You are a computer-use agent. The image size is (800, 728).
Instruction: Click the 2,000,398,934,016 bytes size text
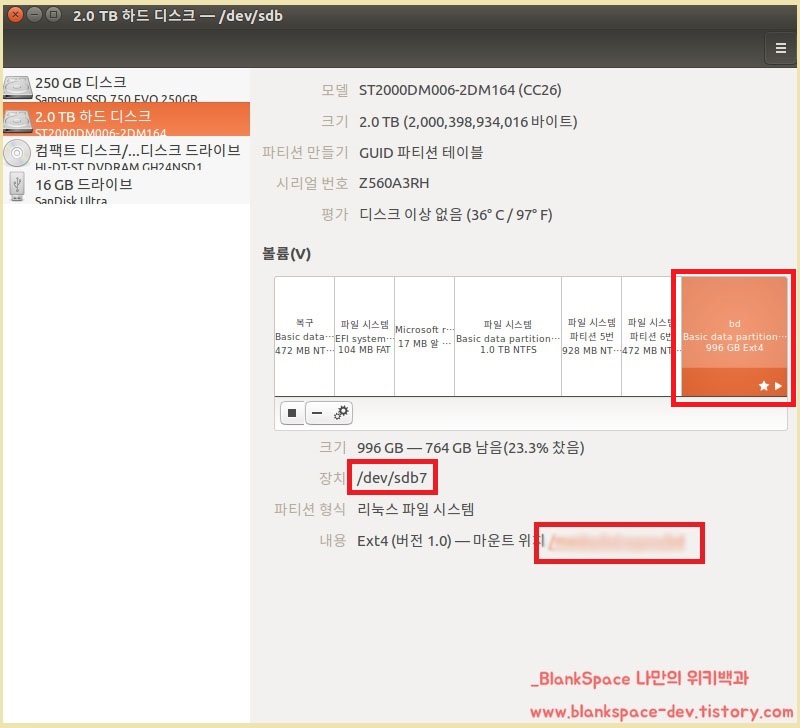[468, 122]
